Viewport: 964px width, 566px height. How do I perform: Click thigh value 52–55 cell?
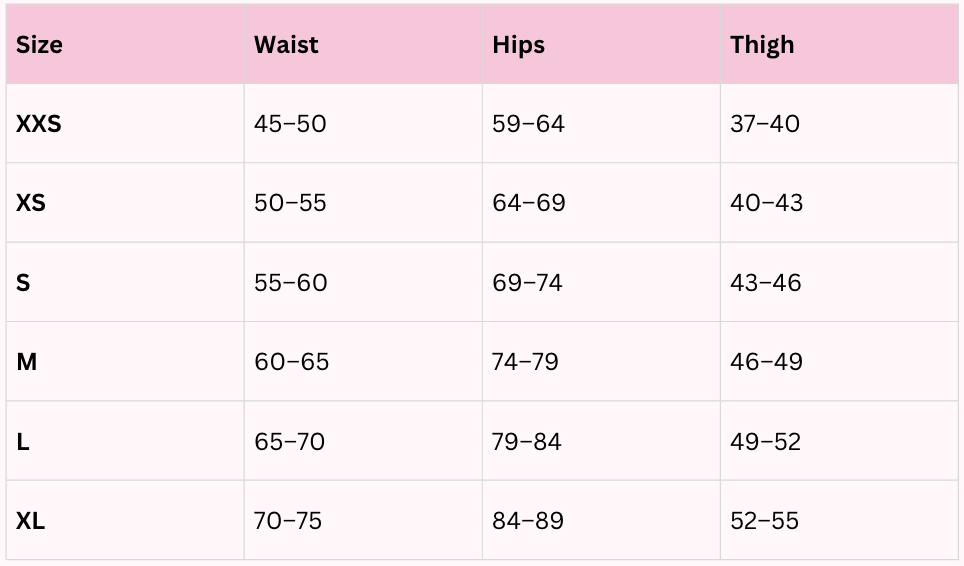pos(764,521)
